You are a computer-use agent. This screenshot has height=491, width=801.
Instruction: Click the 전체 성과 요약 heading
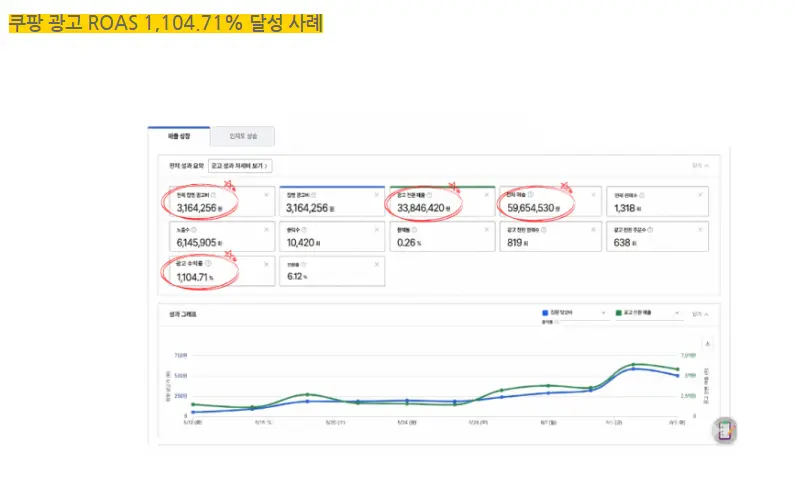[186, 166]
